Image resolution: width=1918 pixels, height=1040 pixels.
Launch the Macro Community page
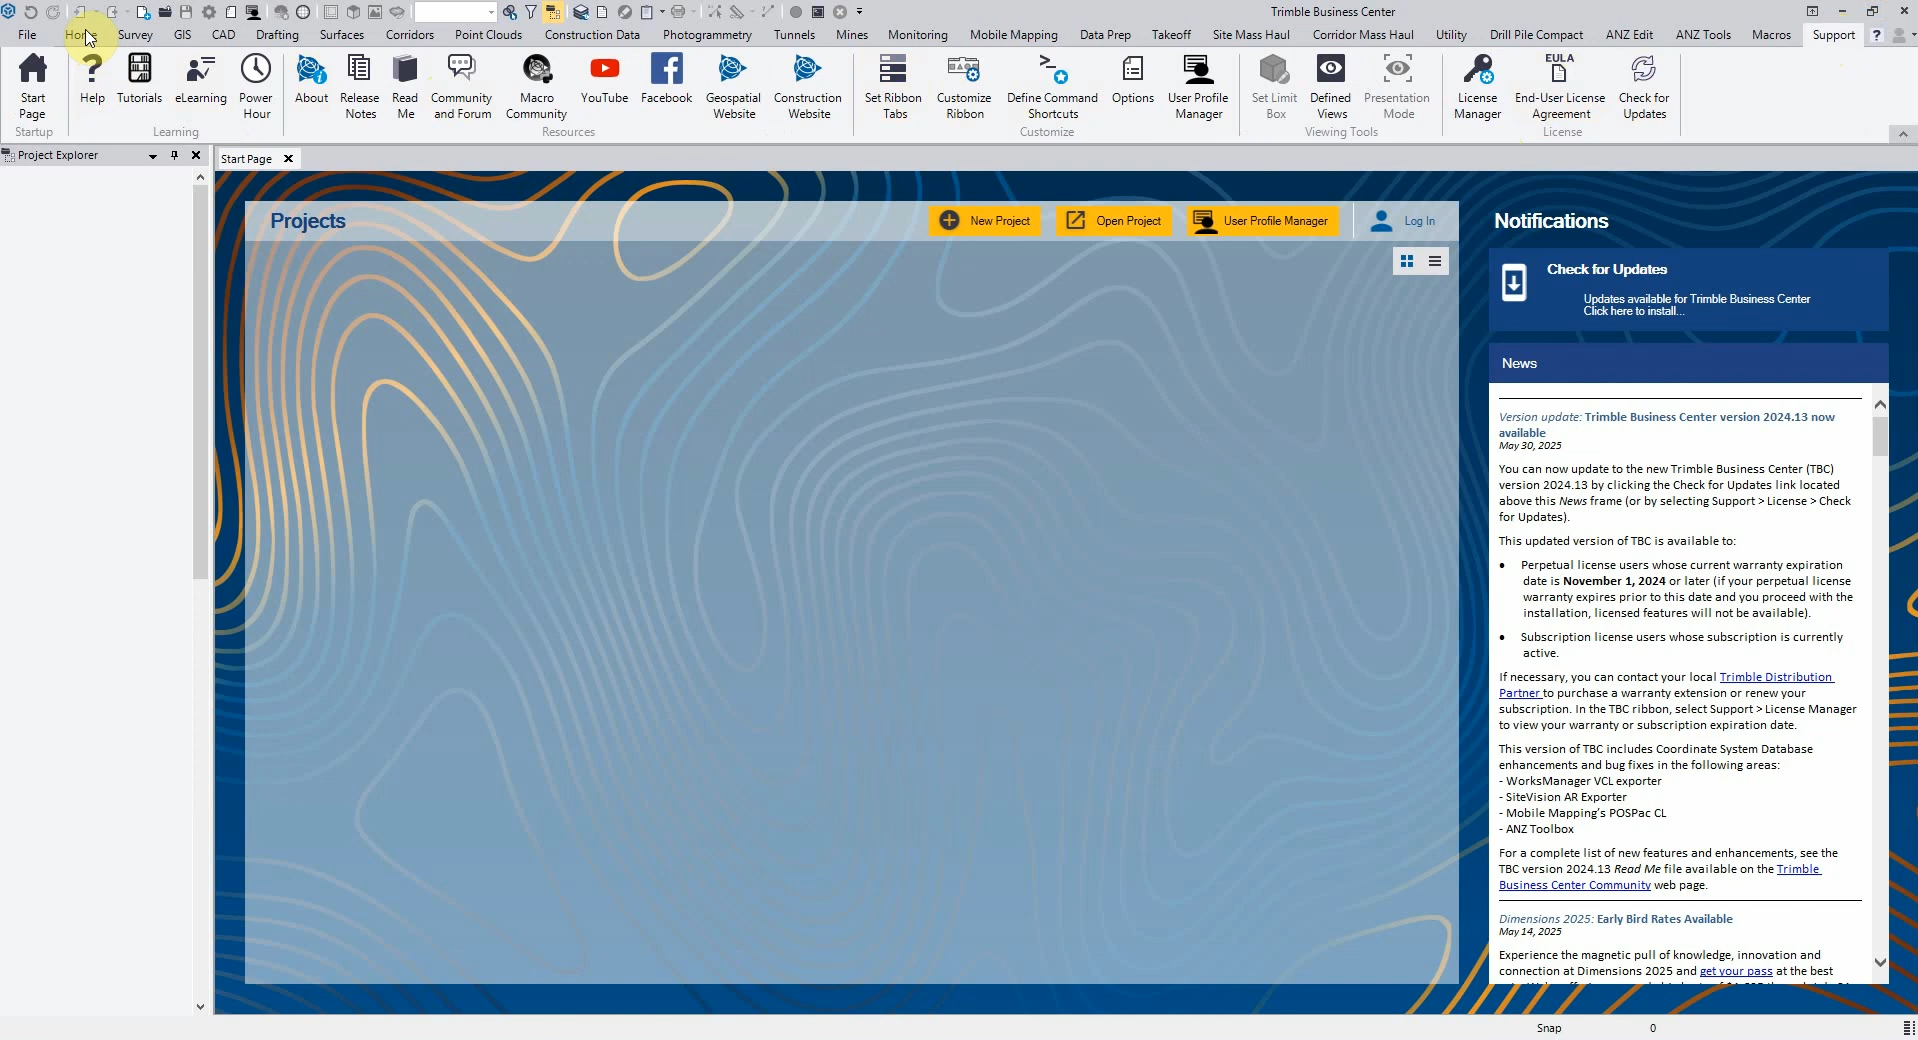[536, 85]
